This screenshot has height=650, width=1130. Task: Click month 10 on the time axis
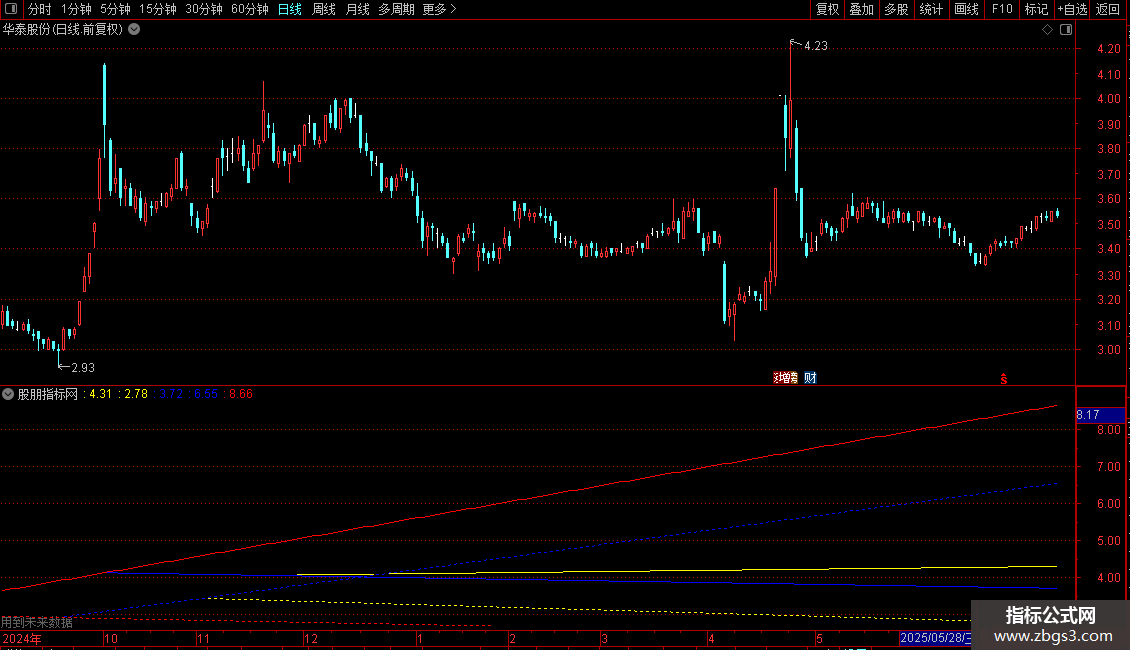tap(110, 638)
